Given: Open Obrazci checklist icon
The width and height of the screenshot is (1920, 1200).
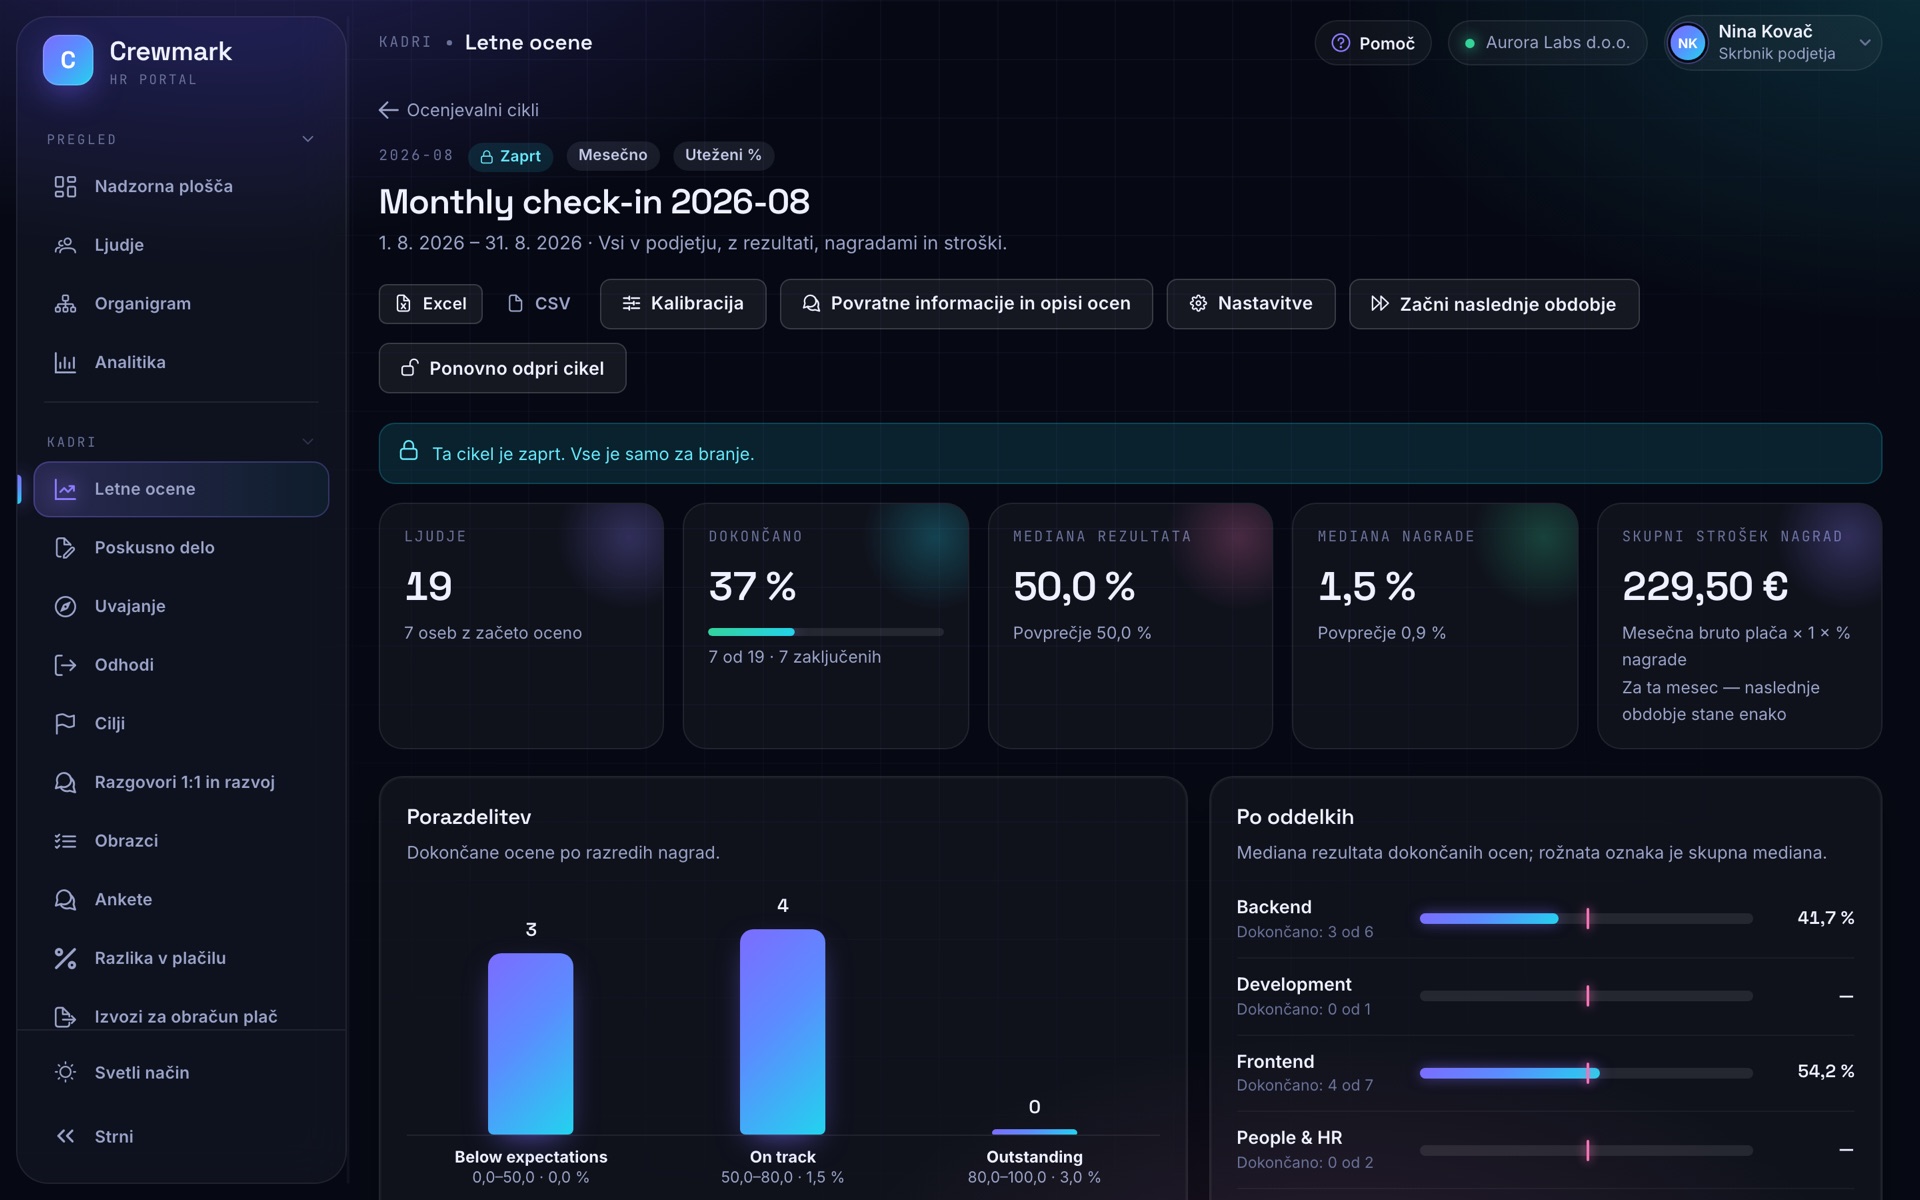Looking at the screenshot, I should [x=65, y=841].
